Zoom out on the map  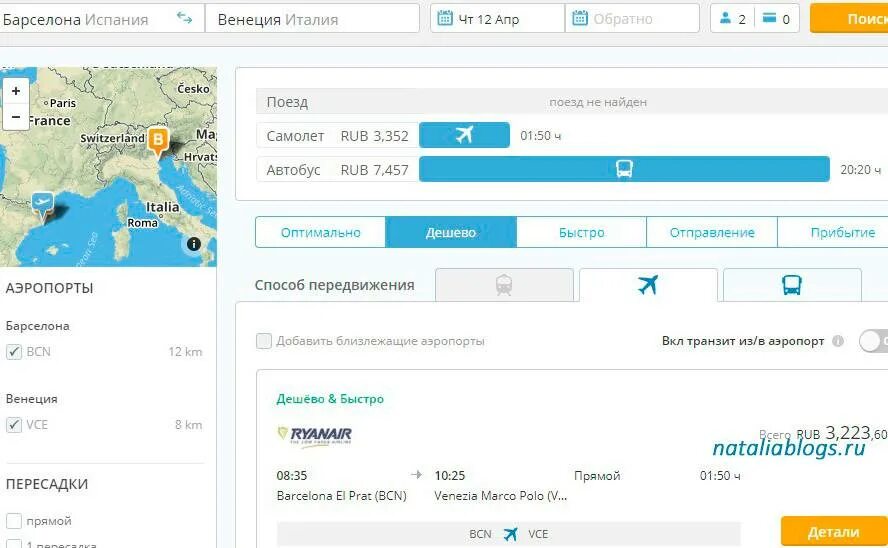pyautogui.click(x=16, y=117)
